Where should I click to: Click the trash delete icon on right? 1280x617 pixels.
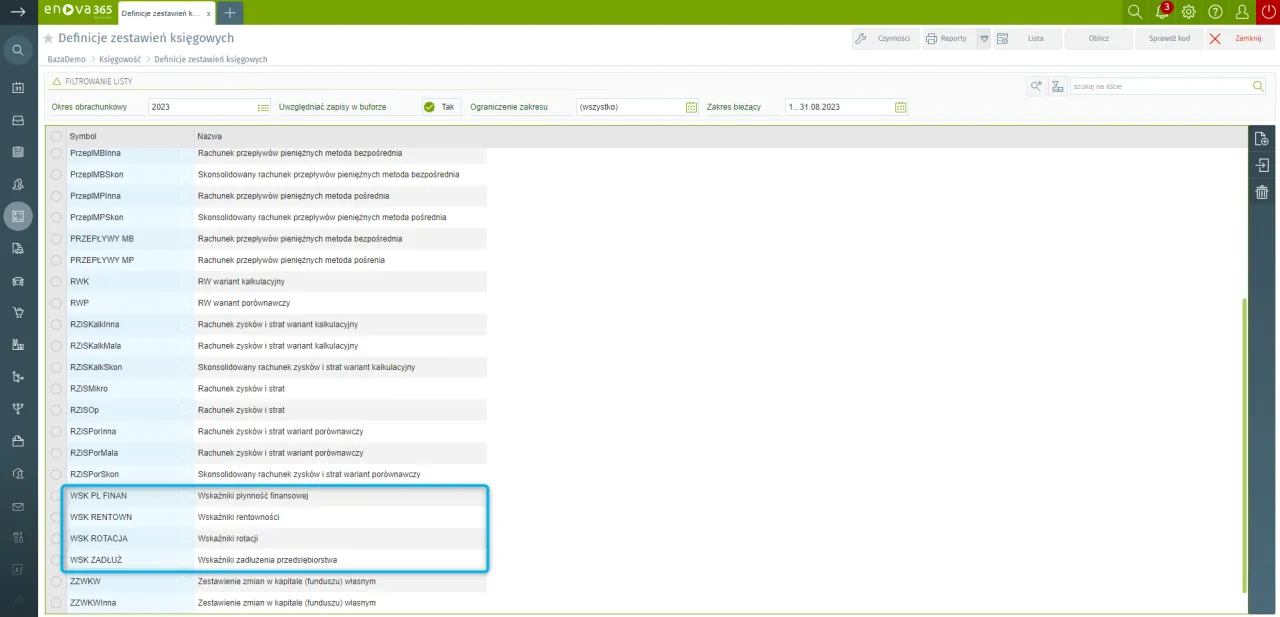[x=1262, y=192]
